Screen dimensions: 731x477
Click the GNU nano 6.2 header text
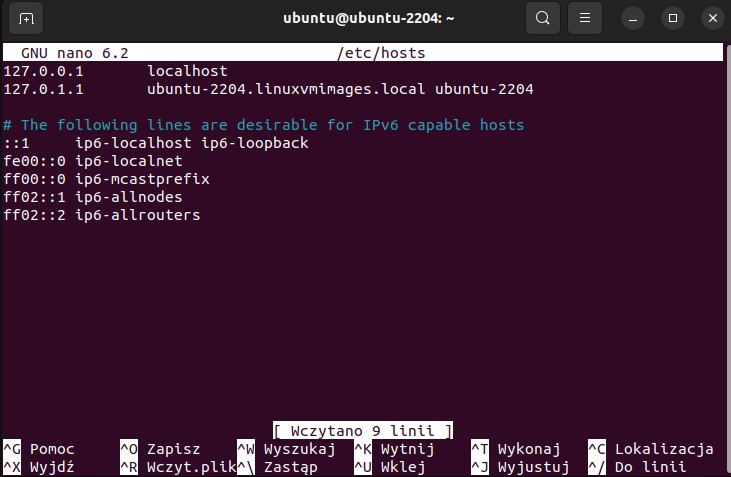75,53
